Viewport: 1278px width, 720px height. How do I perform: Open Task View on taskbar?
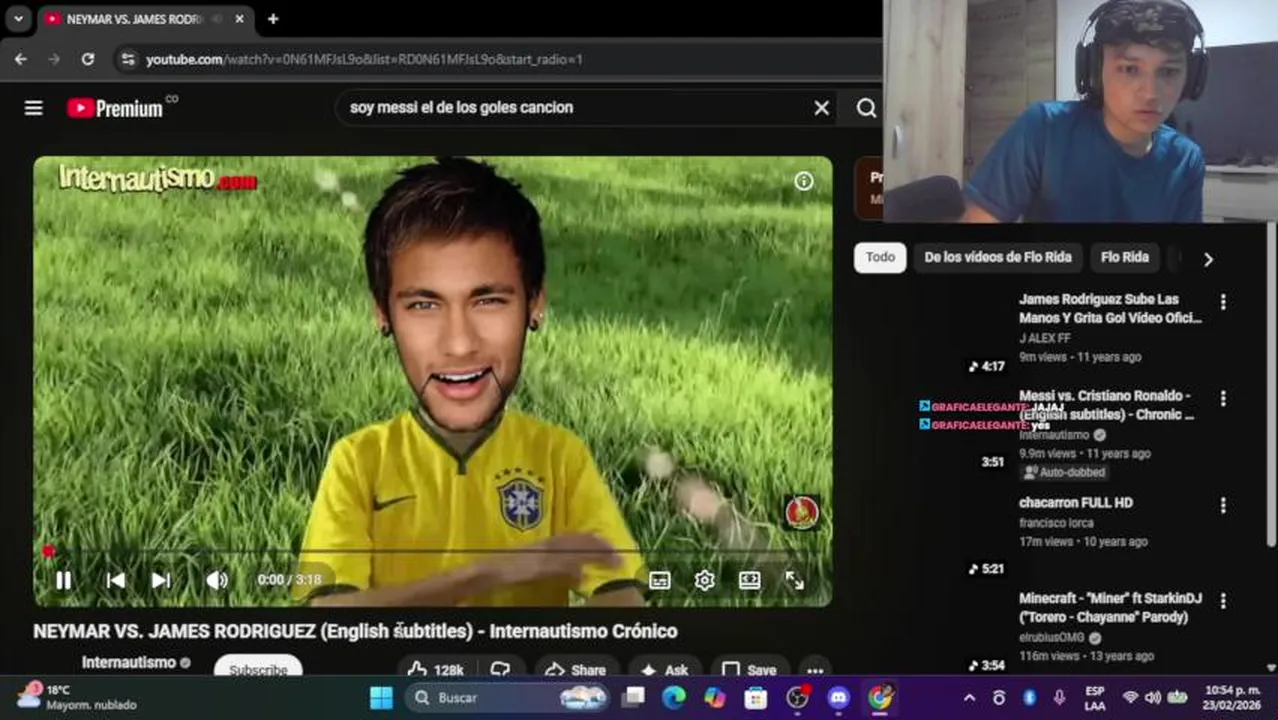point(634,697)
